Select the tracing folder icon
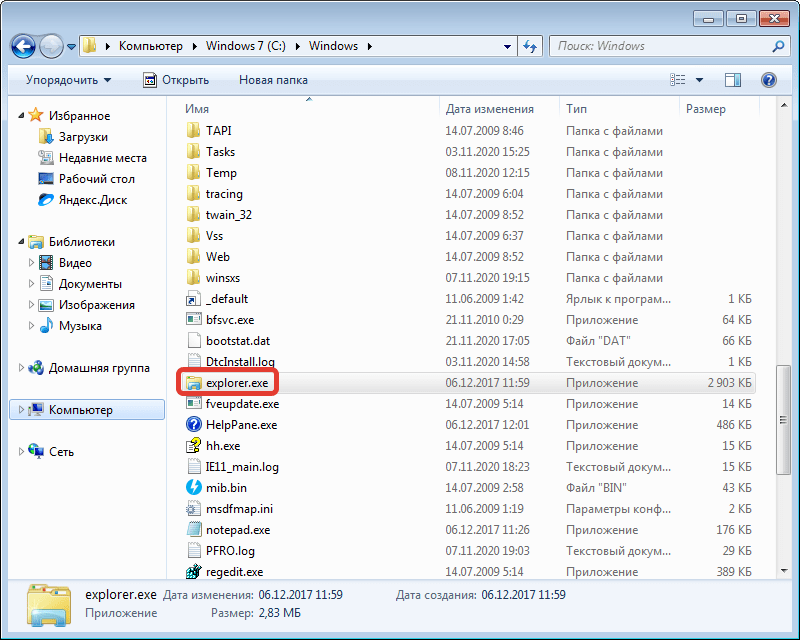This screenshot has width=800, height=640. pos(193,193)
